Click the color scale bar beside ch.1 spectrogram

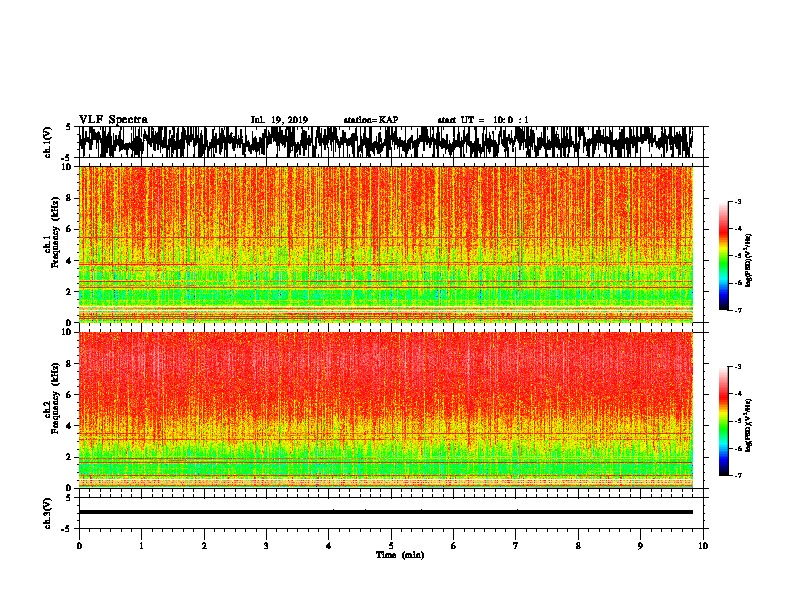coord(724,256)
